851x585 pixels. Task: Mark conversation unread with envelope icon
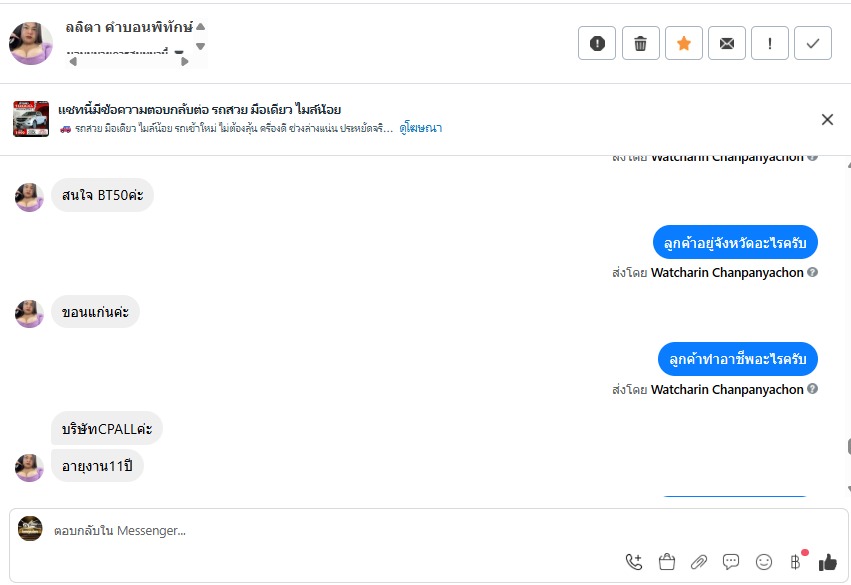click(727, 43)
